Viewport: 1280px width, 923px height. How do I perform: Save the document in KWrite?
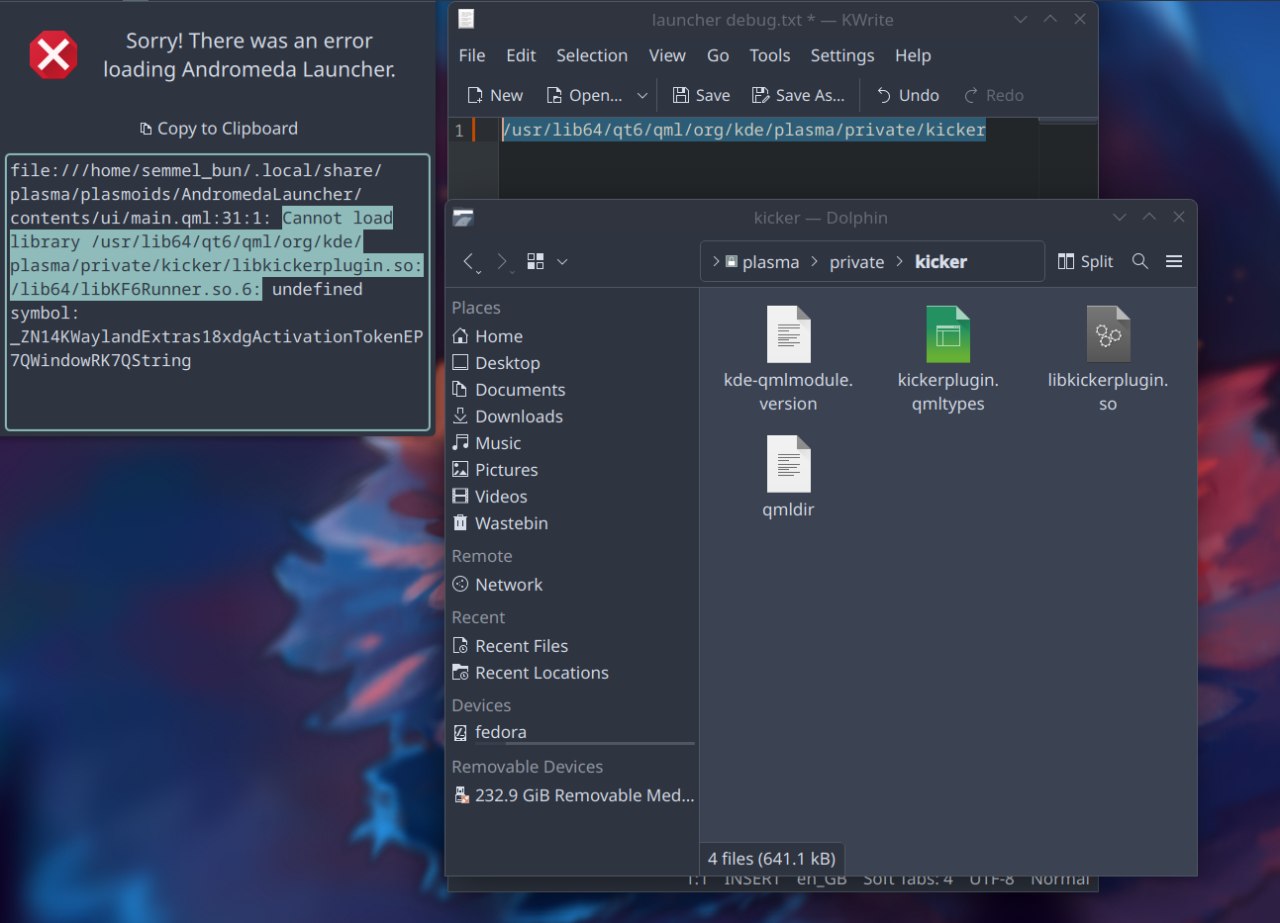[x=701, y=96]
